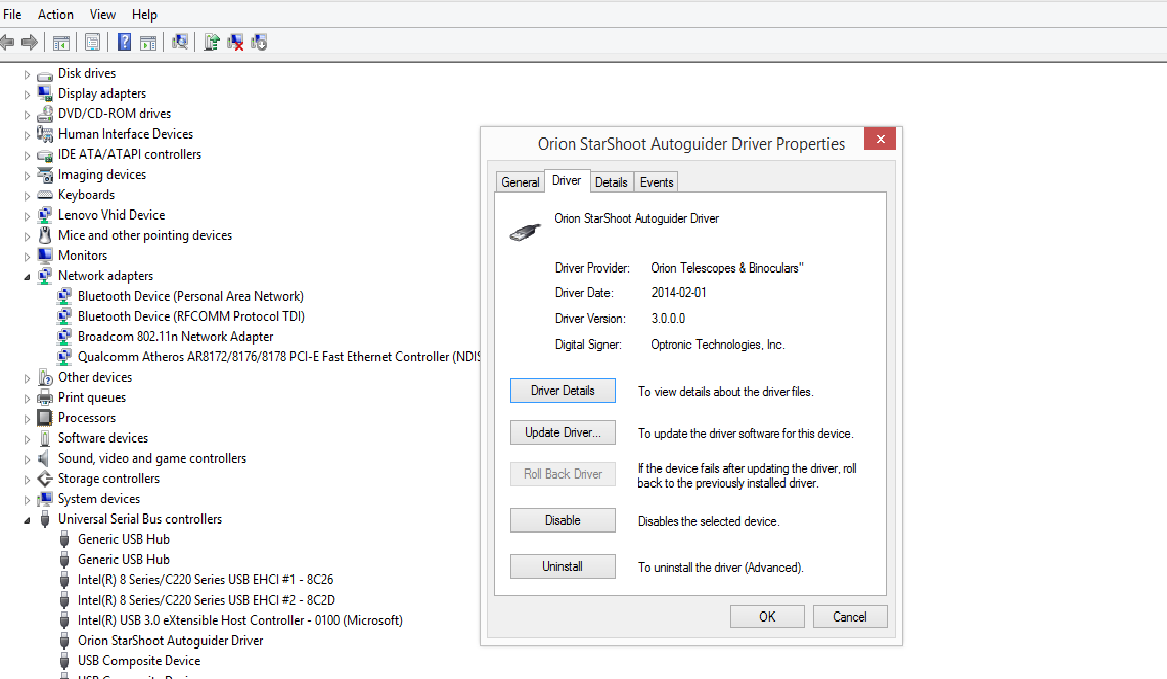
Task: Expand IDE ATA/ATAPI controllers node
Action: [x=28, y=156]
